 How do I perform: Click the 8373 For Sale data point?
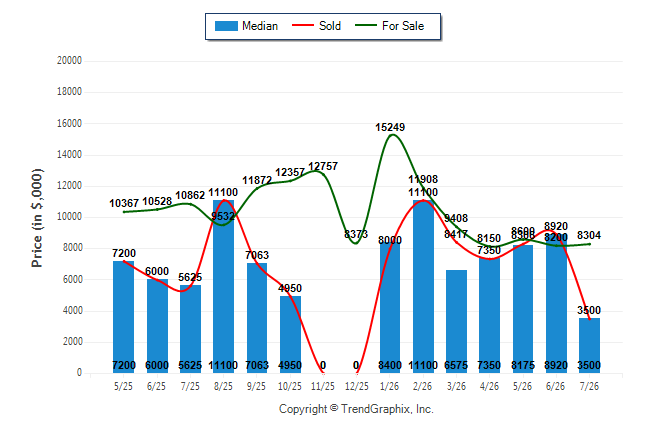click(356, 243)
